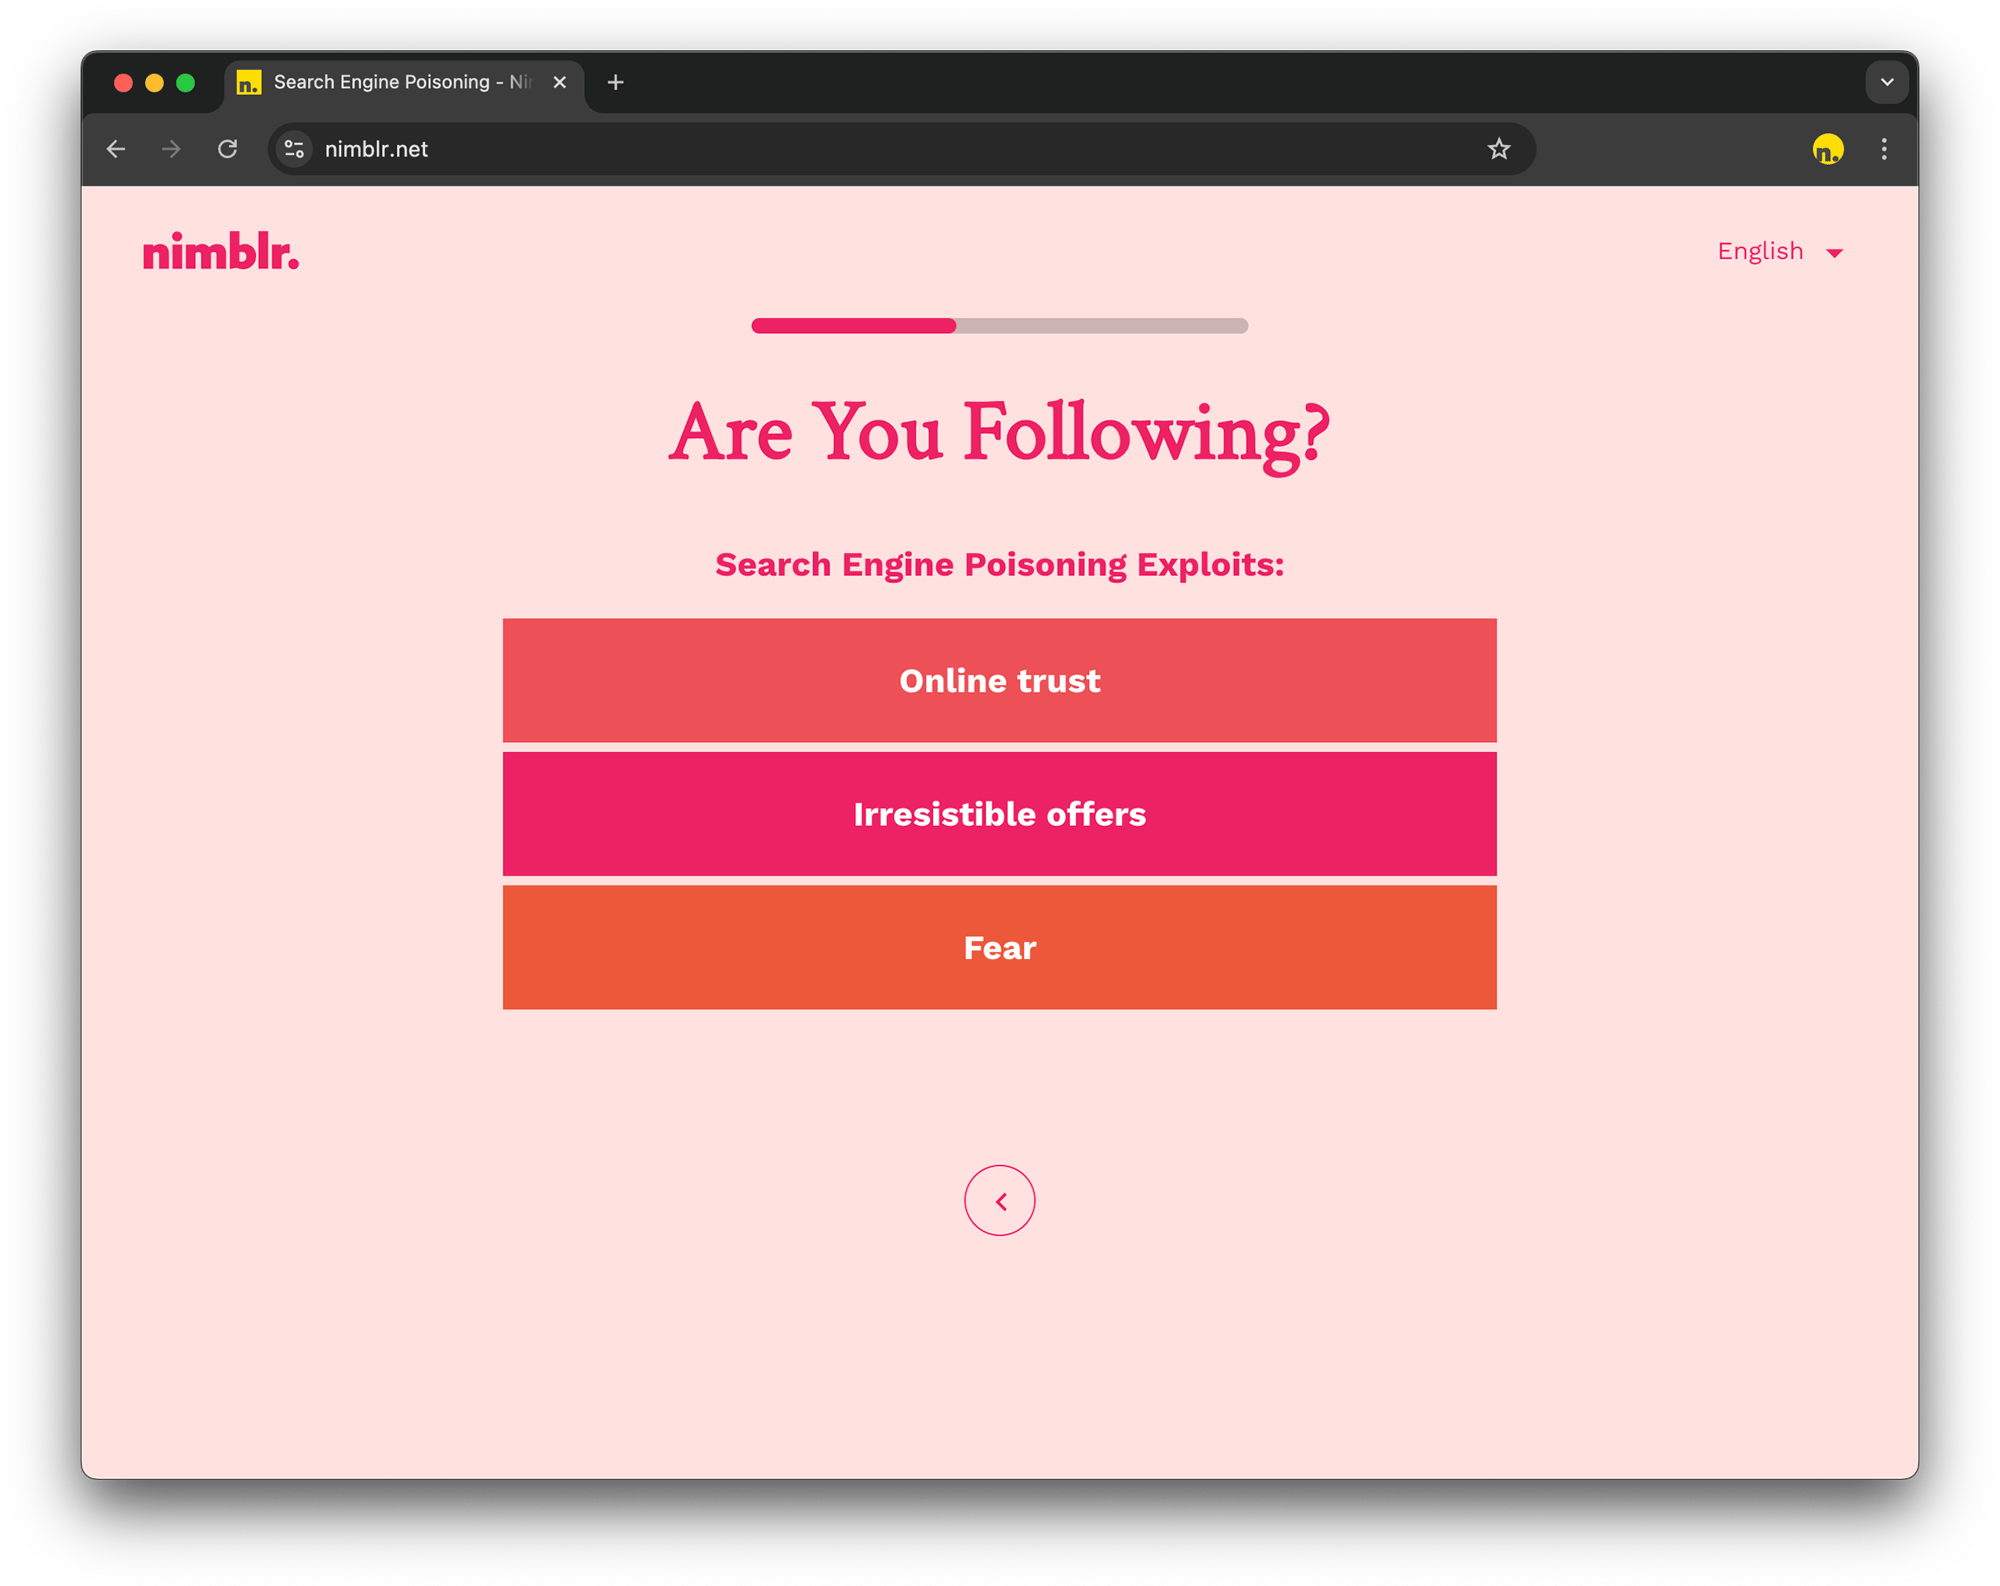Open the browser three-dot menu

click(x=1883, y=148)
